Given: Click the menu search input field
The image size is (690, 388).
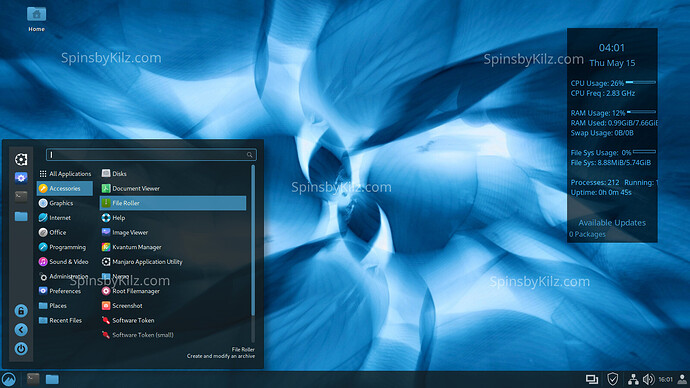Looking at the screenshot, I should click(x=151, y=154).
